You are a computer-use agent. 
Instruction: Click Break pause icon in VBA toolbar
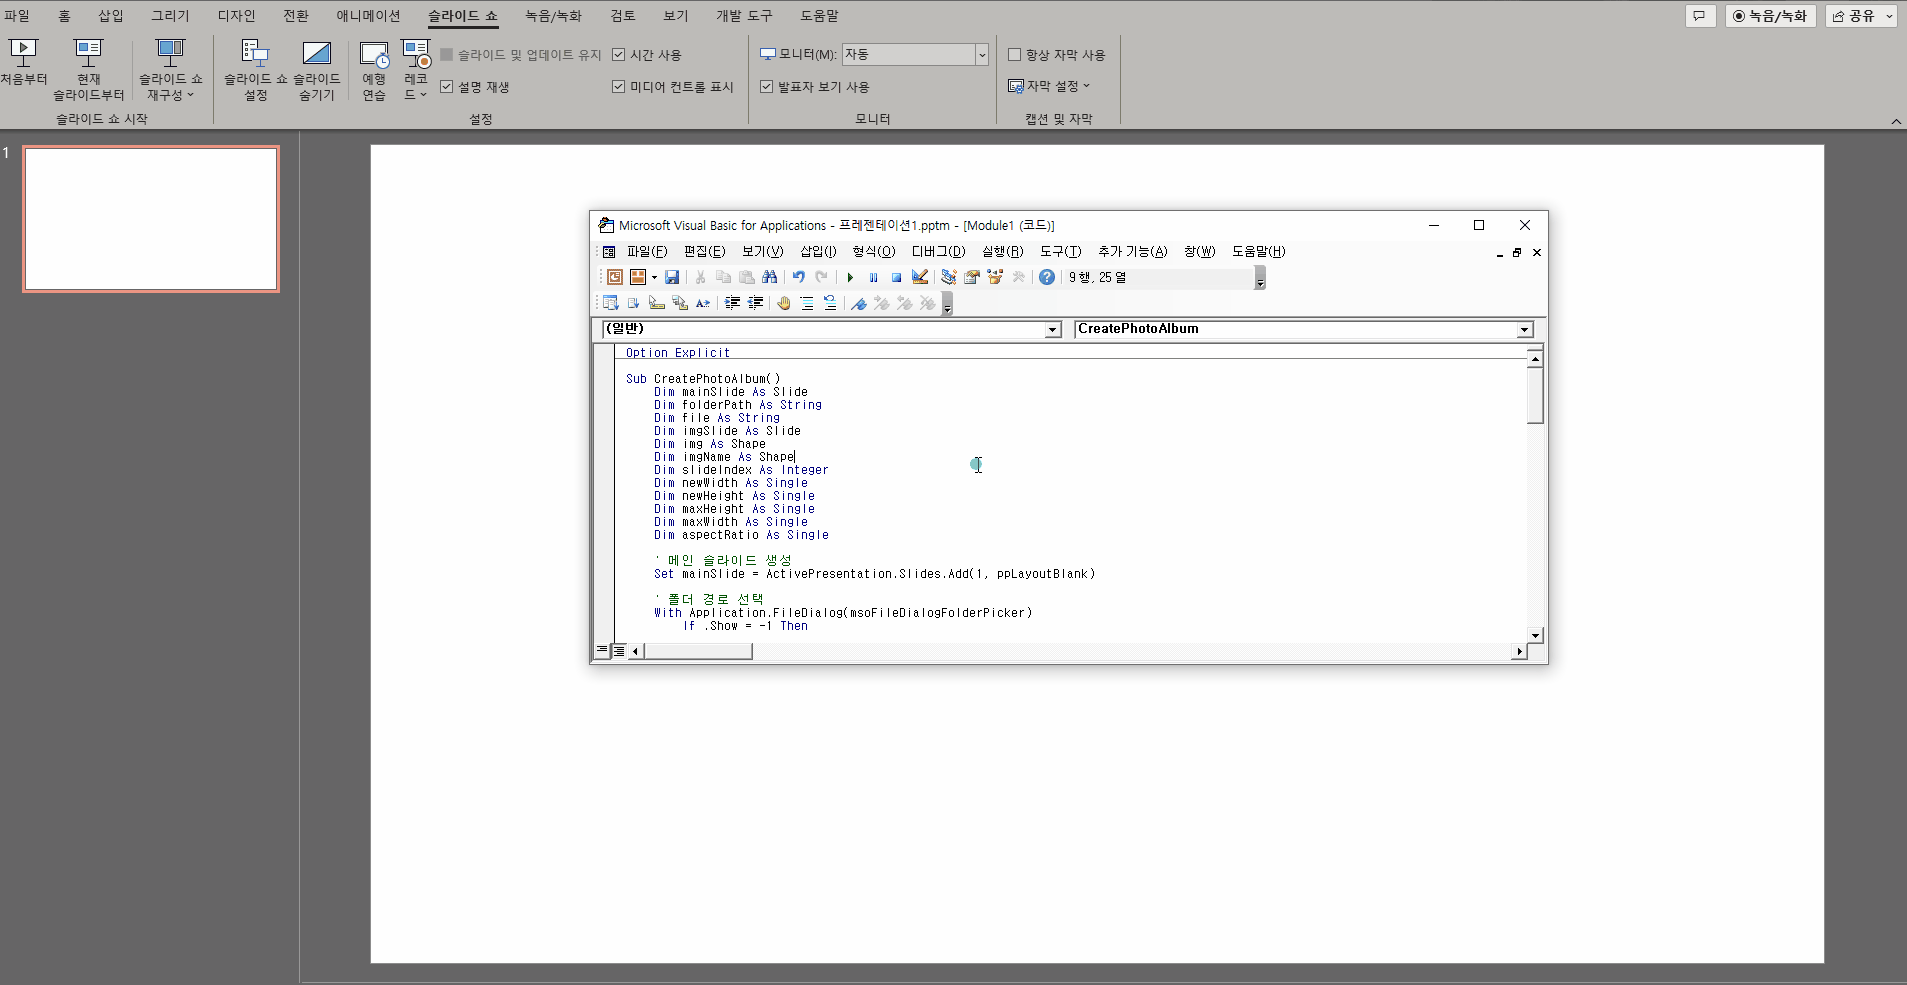click(873, 277)
